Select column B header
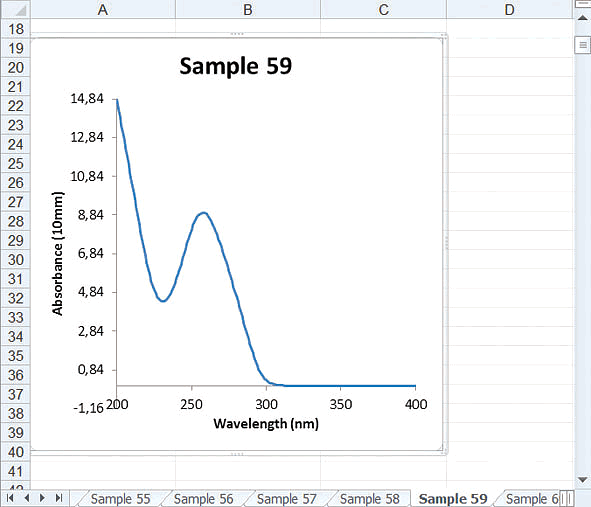The width and height of the screenshot is (591, 507). coord(248,9)
